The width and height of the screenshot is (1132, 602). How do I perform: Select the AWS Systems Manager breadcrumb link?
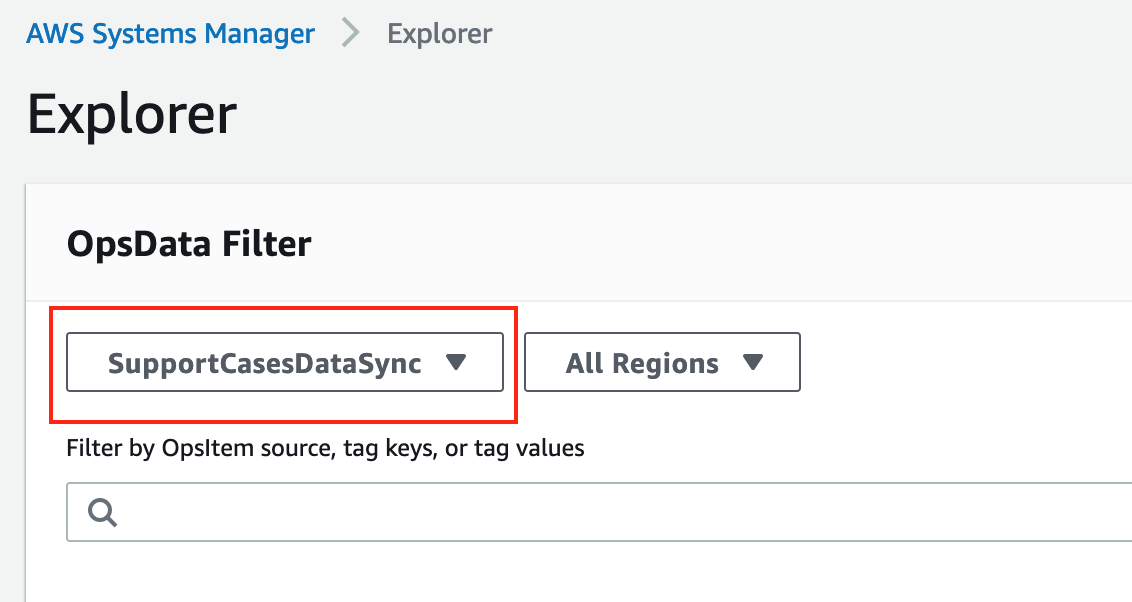(169, 32)
